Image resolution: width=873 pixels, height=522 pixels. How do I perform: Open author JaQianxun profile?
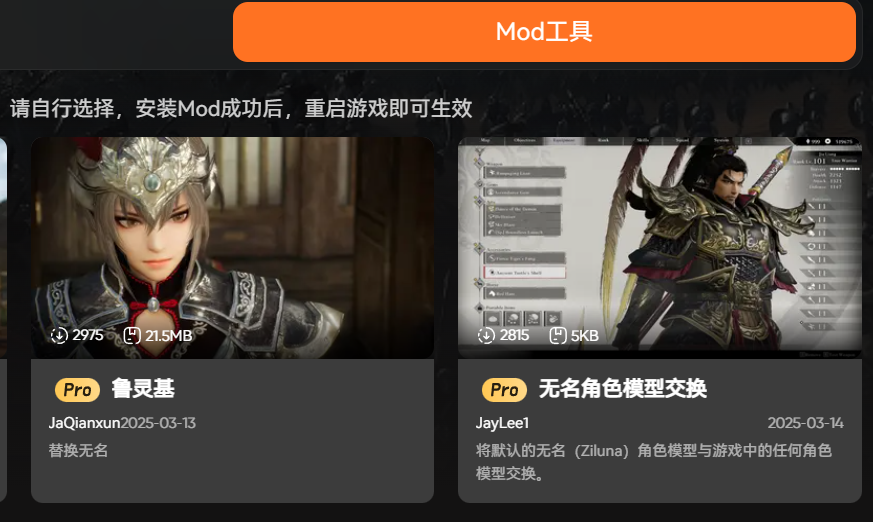[84, 423]
